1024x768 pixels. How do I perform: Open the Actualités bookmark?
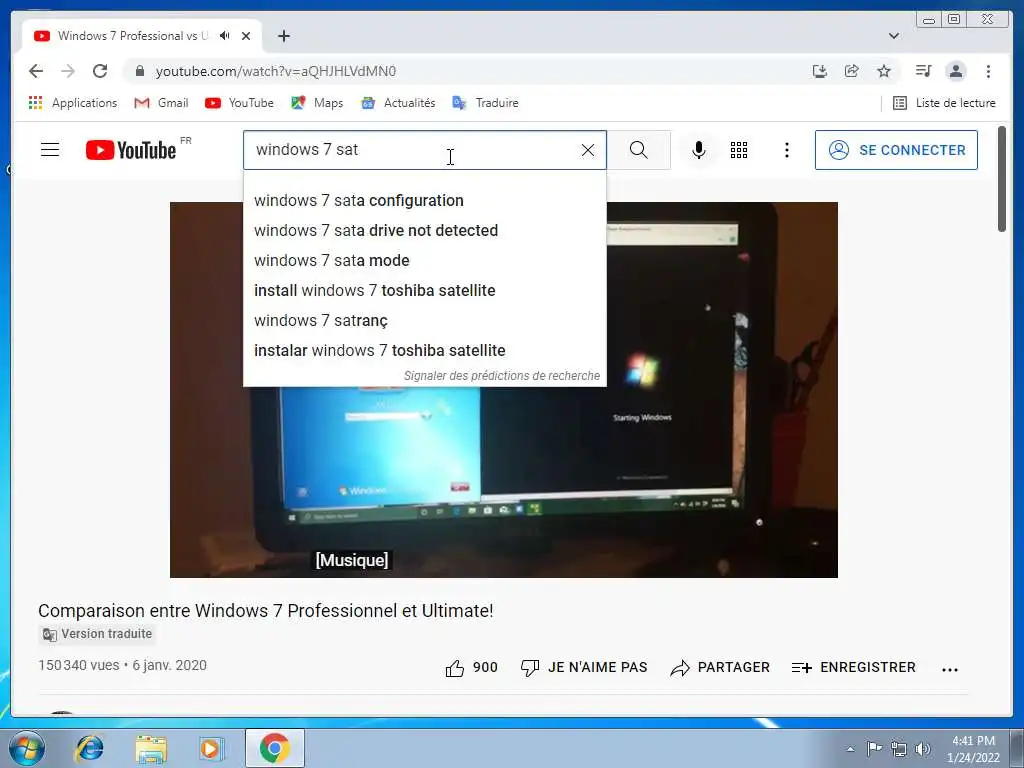click(x=398, y=103)
